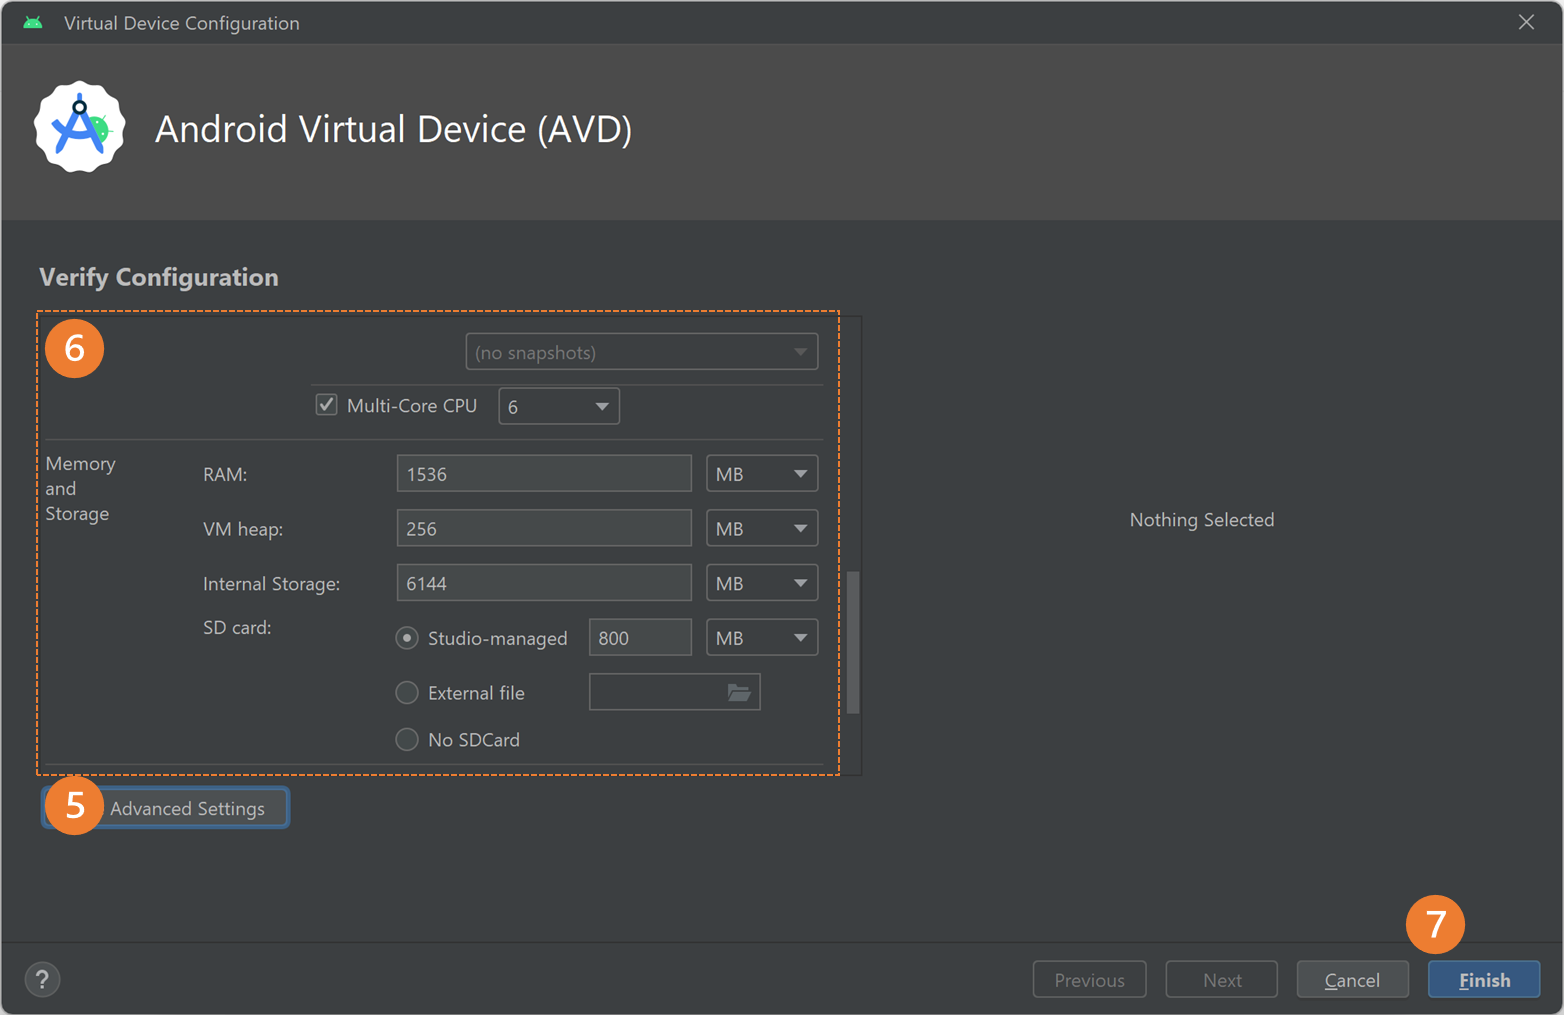Viewport: 1564px width, 1015px height.
Task: Click the VM heap value field
Action: point(544,528)
